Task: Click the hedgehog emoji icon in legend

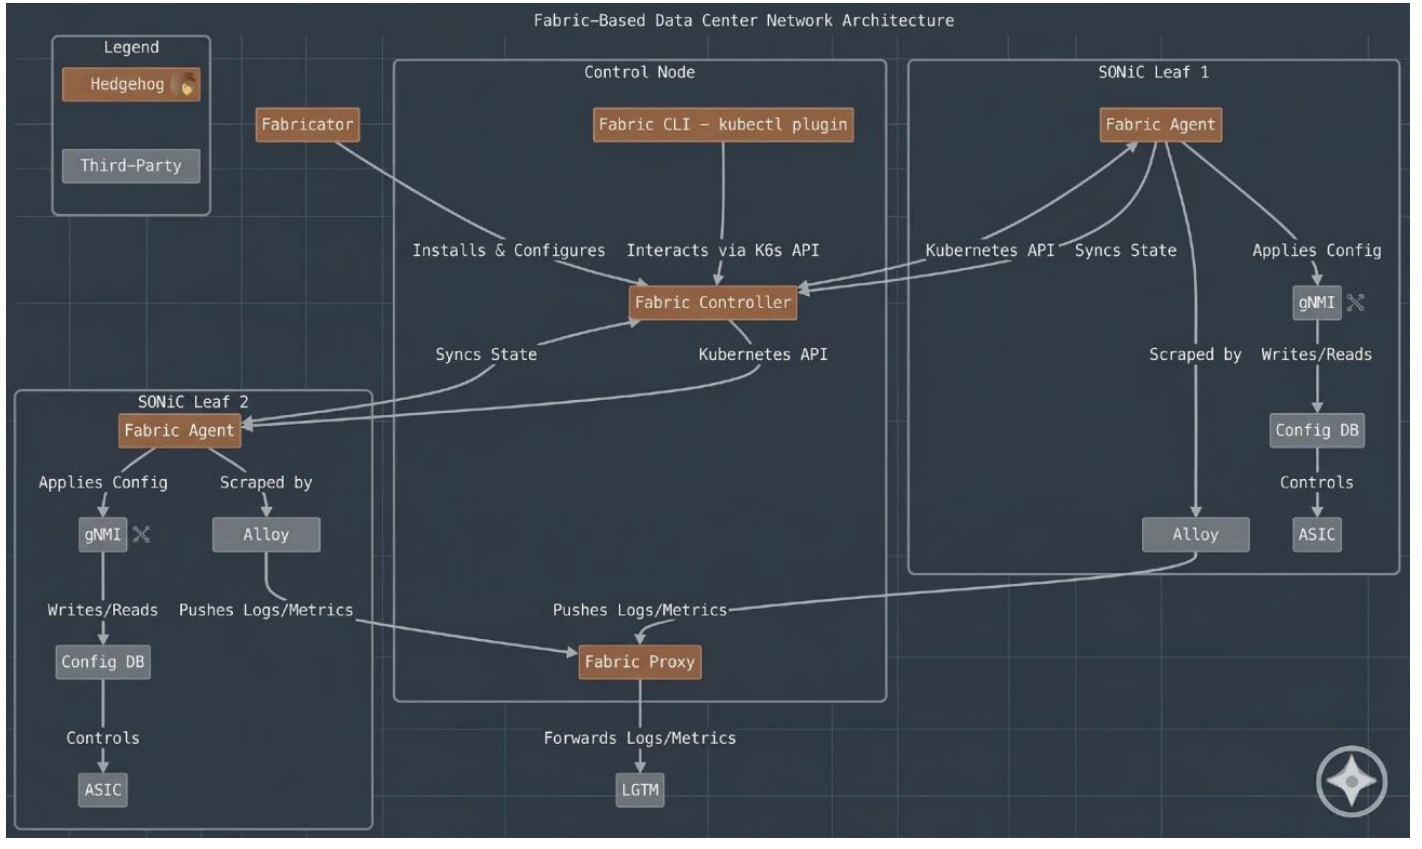Action: tap(185, 85)
